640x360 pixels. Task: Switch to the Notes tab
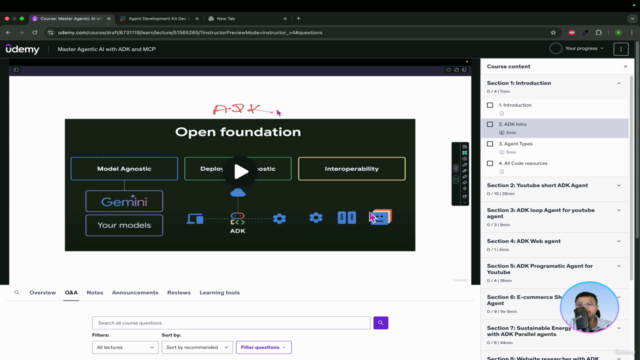tap(95, 293)
